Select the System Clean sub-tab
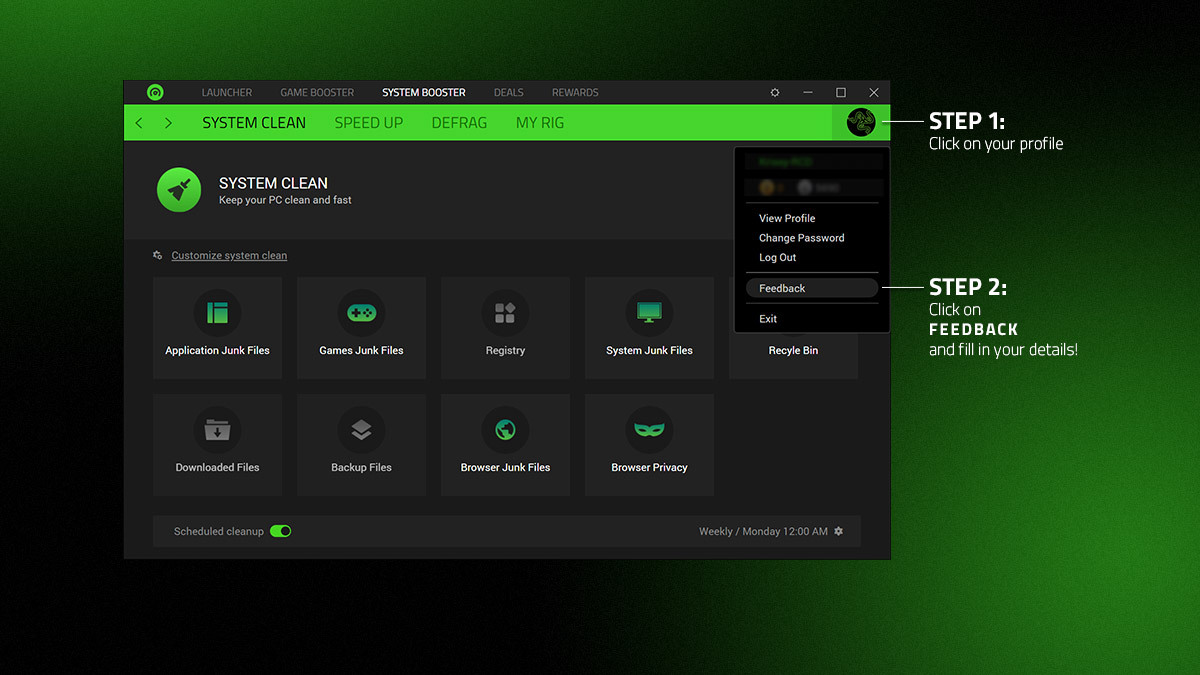1200x675 pixels. point(254,123)
